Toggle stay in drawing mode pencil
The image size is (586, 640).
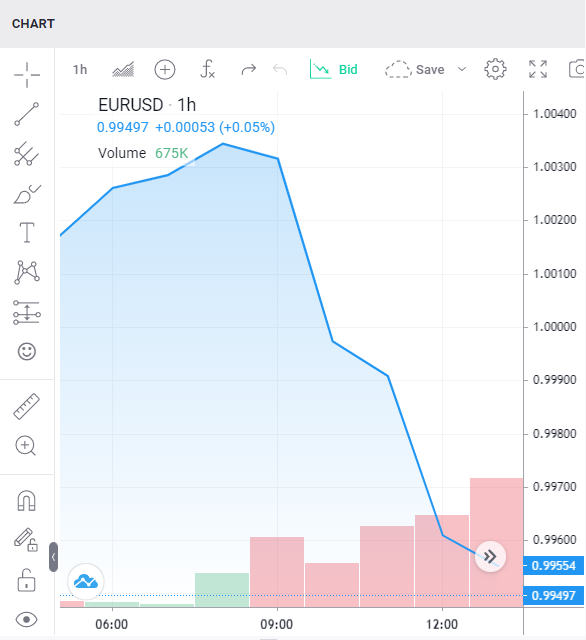coord(26,540)
